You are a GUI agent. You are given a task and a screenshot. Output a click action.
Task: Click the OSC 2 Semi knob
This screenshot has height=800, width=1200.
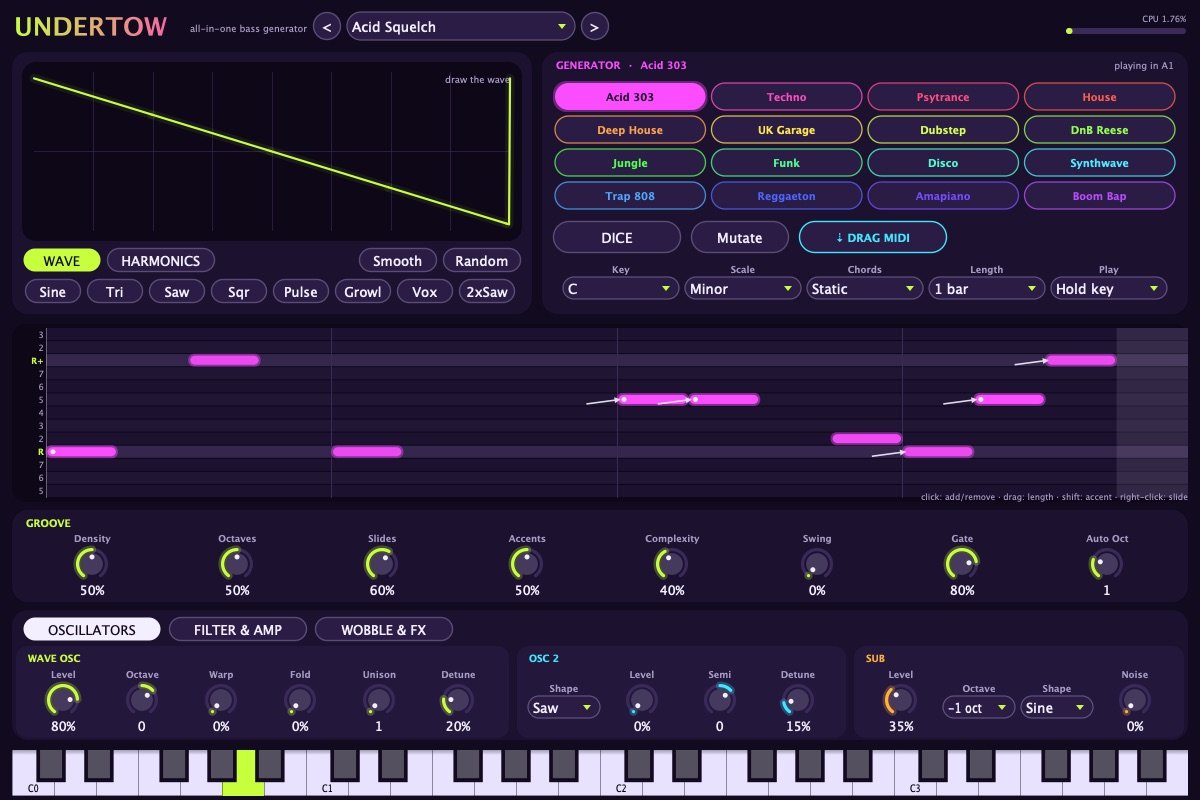pyautogui.click(x=720, y=700)
